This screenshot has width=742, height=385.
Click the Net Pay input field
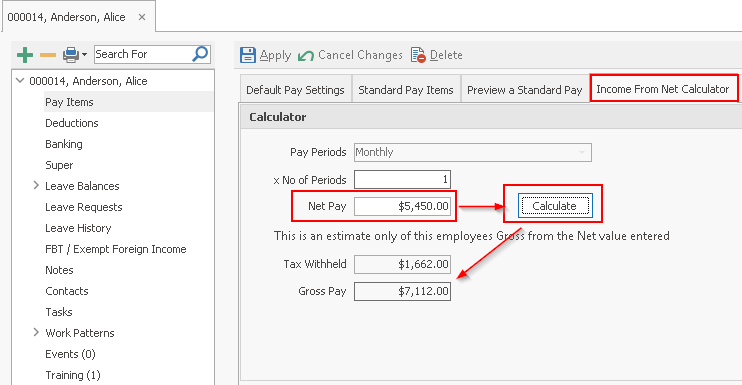[402, 206]
